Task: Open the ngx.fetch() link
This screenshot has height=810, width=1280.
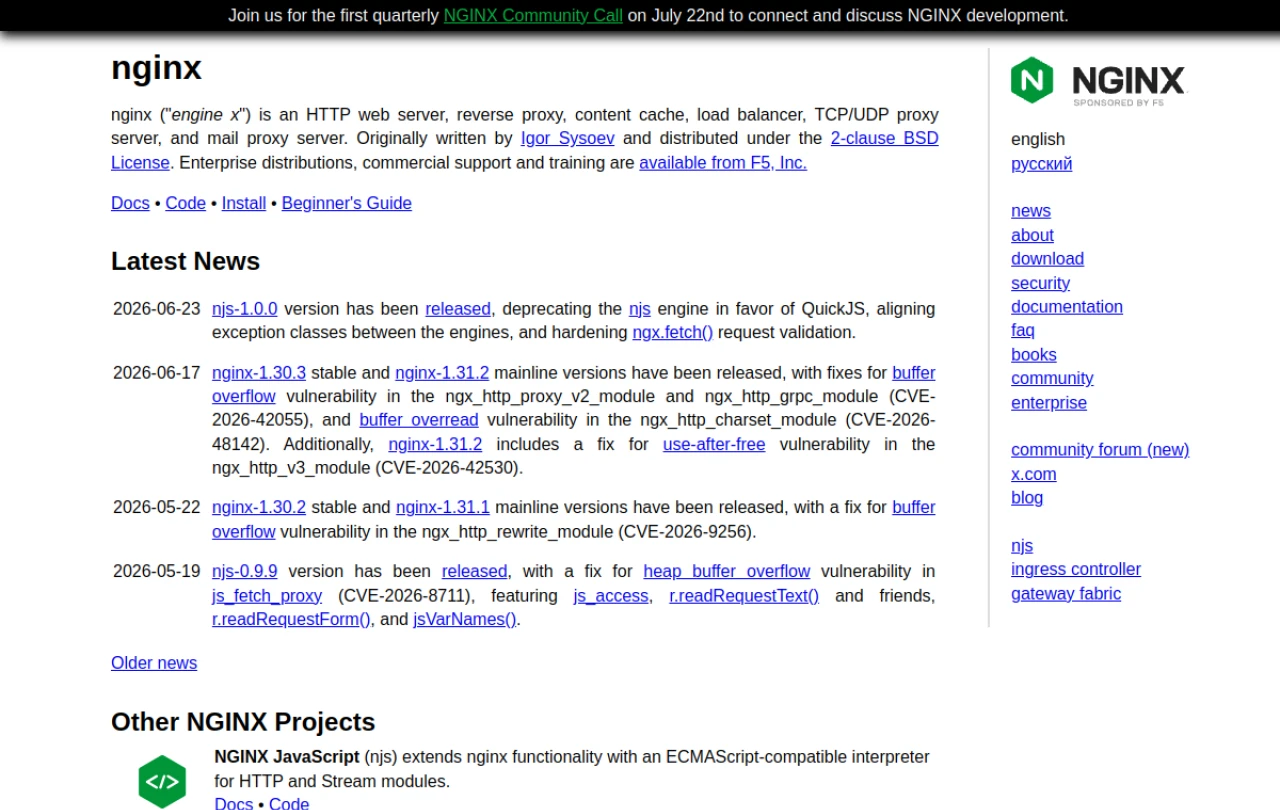Action: click(673, 332)
